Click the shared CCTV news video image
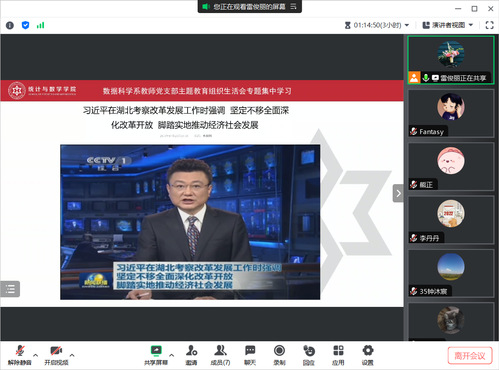 (x=190, y=222)
